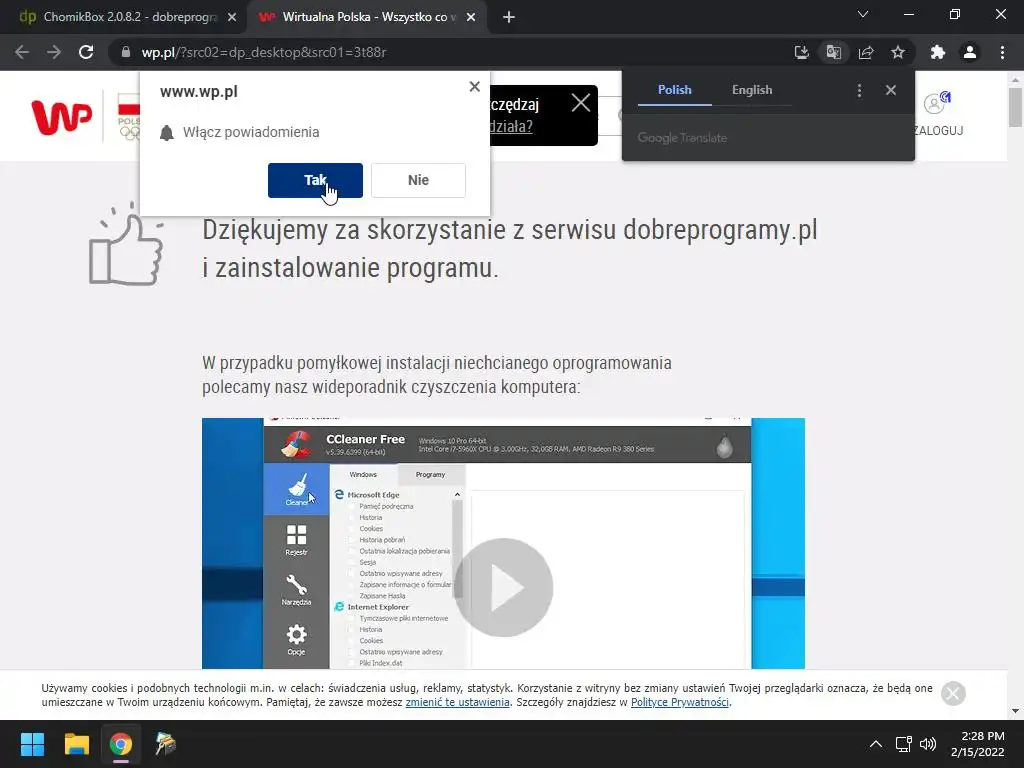Screen dimensions: 1024x768
Task: Click the install app icon in address bar
Action: [x=801, y=52]
